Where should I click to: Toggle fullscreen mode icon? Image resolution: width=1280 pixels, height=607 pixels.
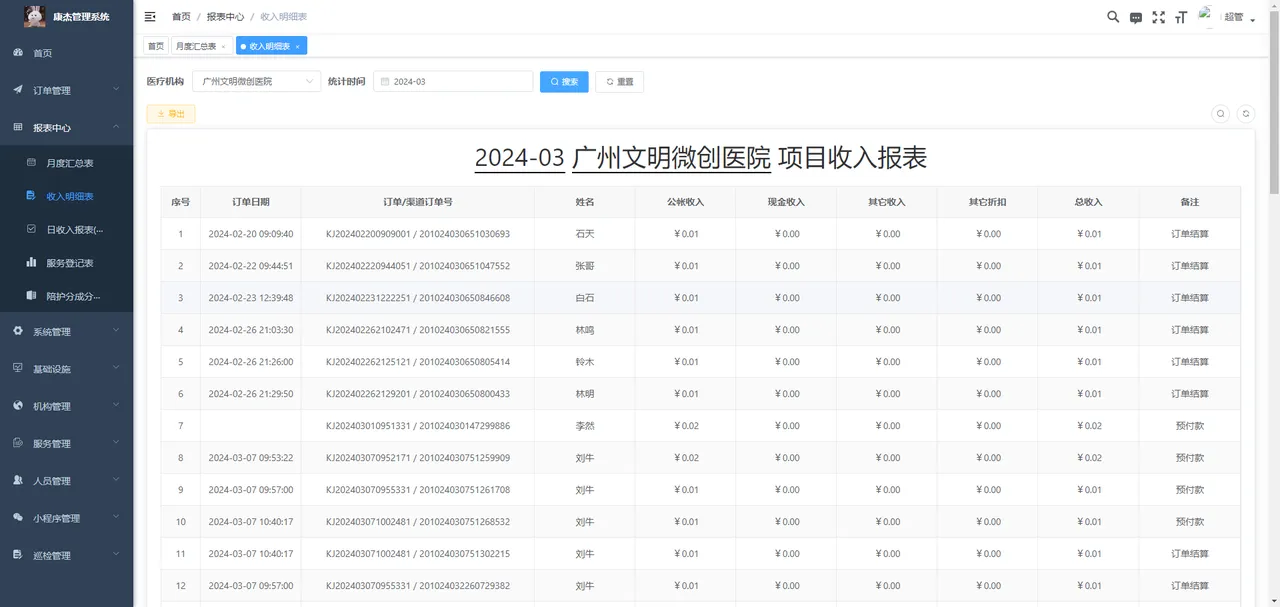(1159, 17)
